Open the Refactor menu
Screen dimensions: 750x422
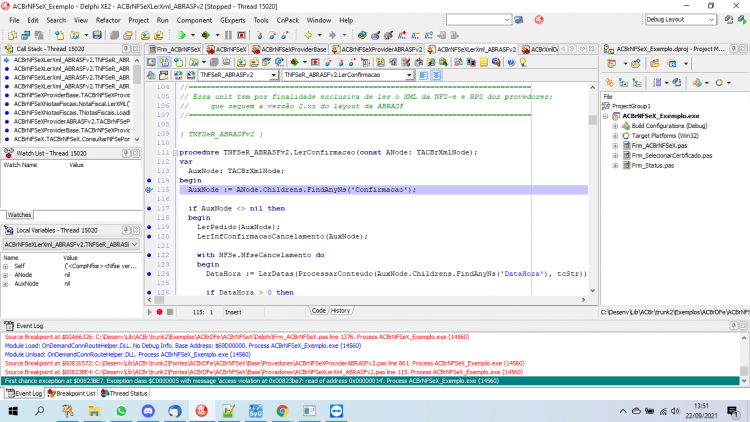click(108, 20)
